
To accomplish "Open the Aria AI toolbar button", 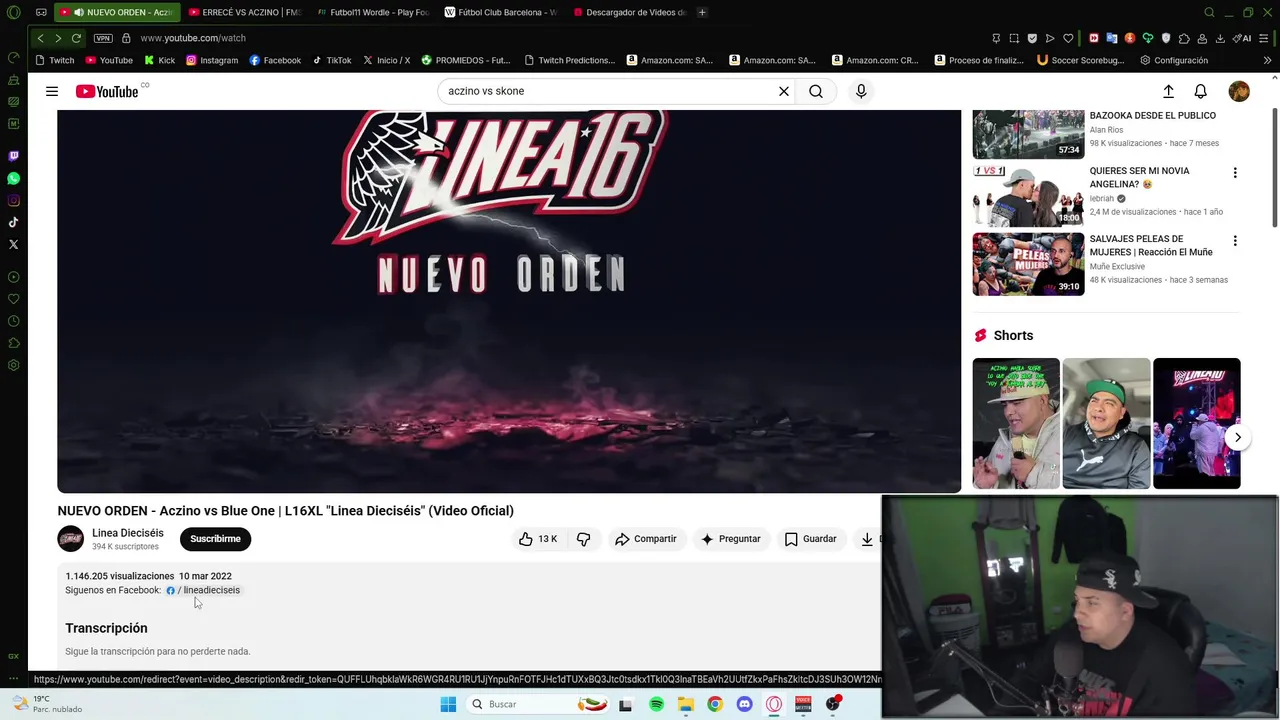I will [1242, 38].
